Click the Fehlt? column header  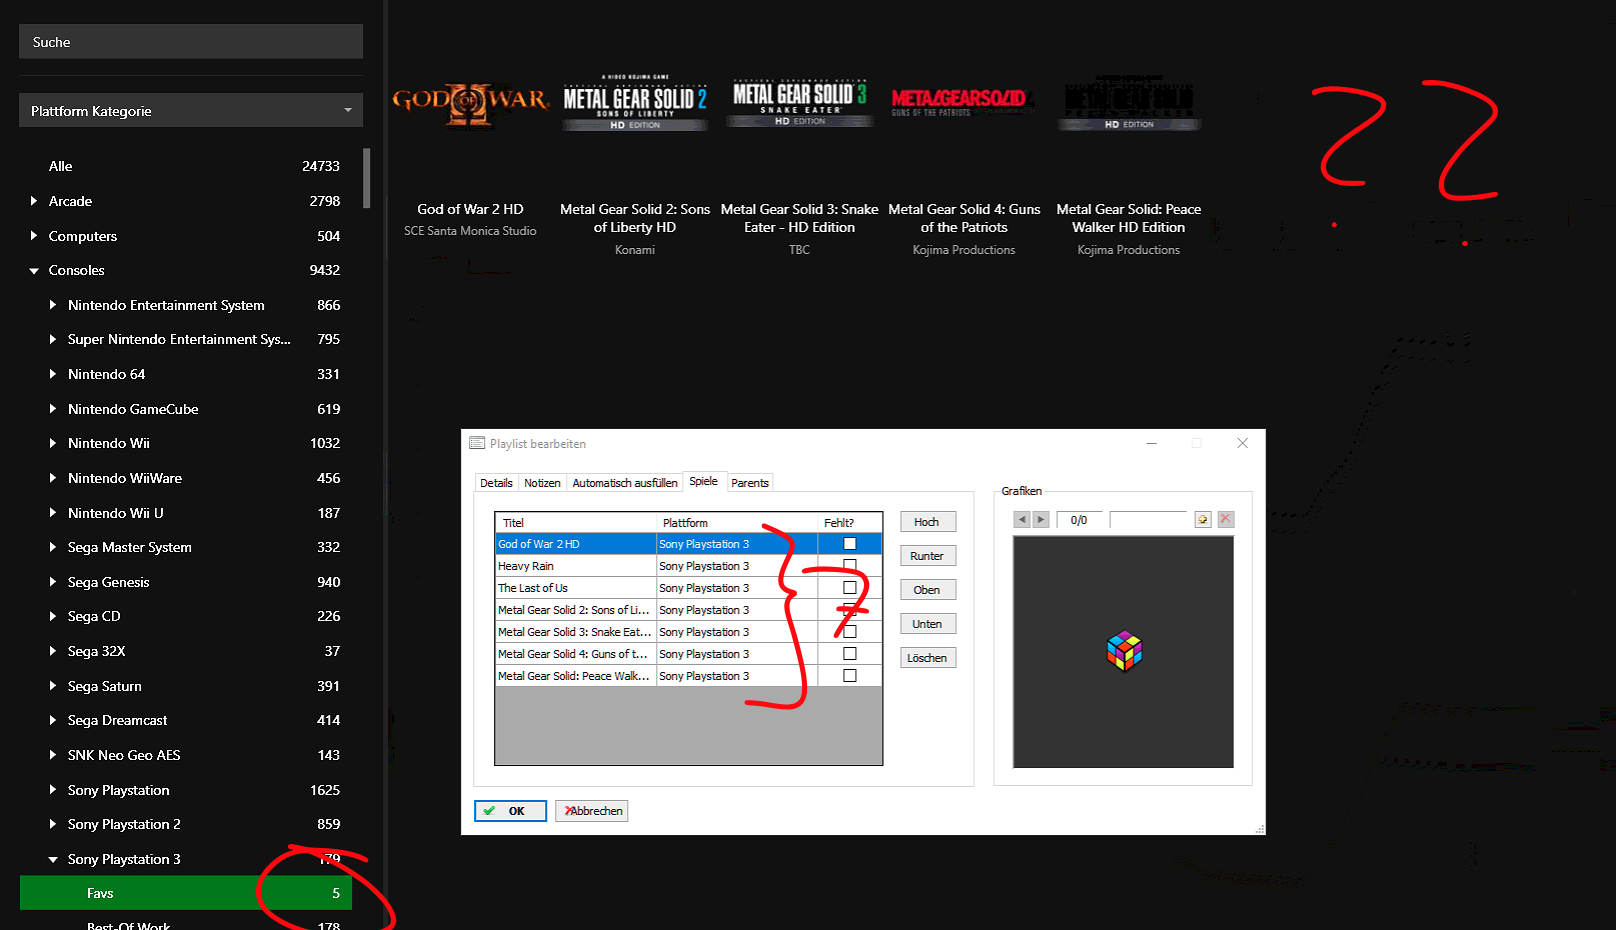[x=849, y=523]
